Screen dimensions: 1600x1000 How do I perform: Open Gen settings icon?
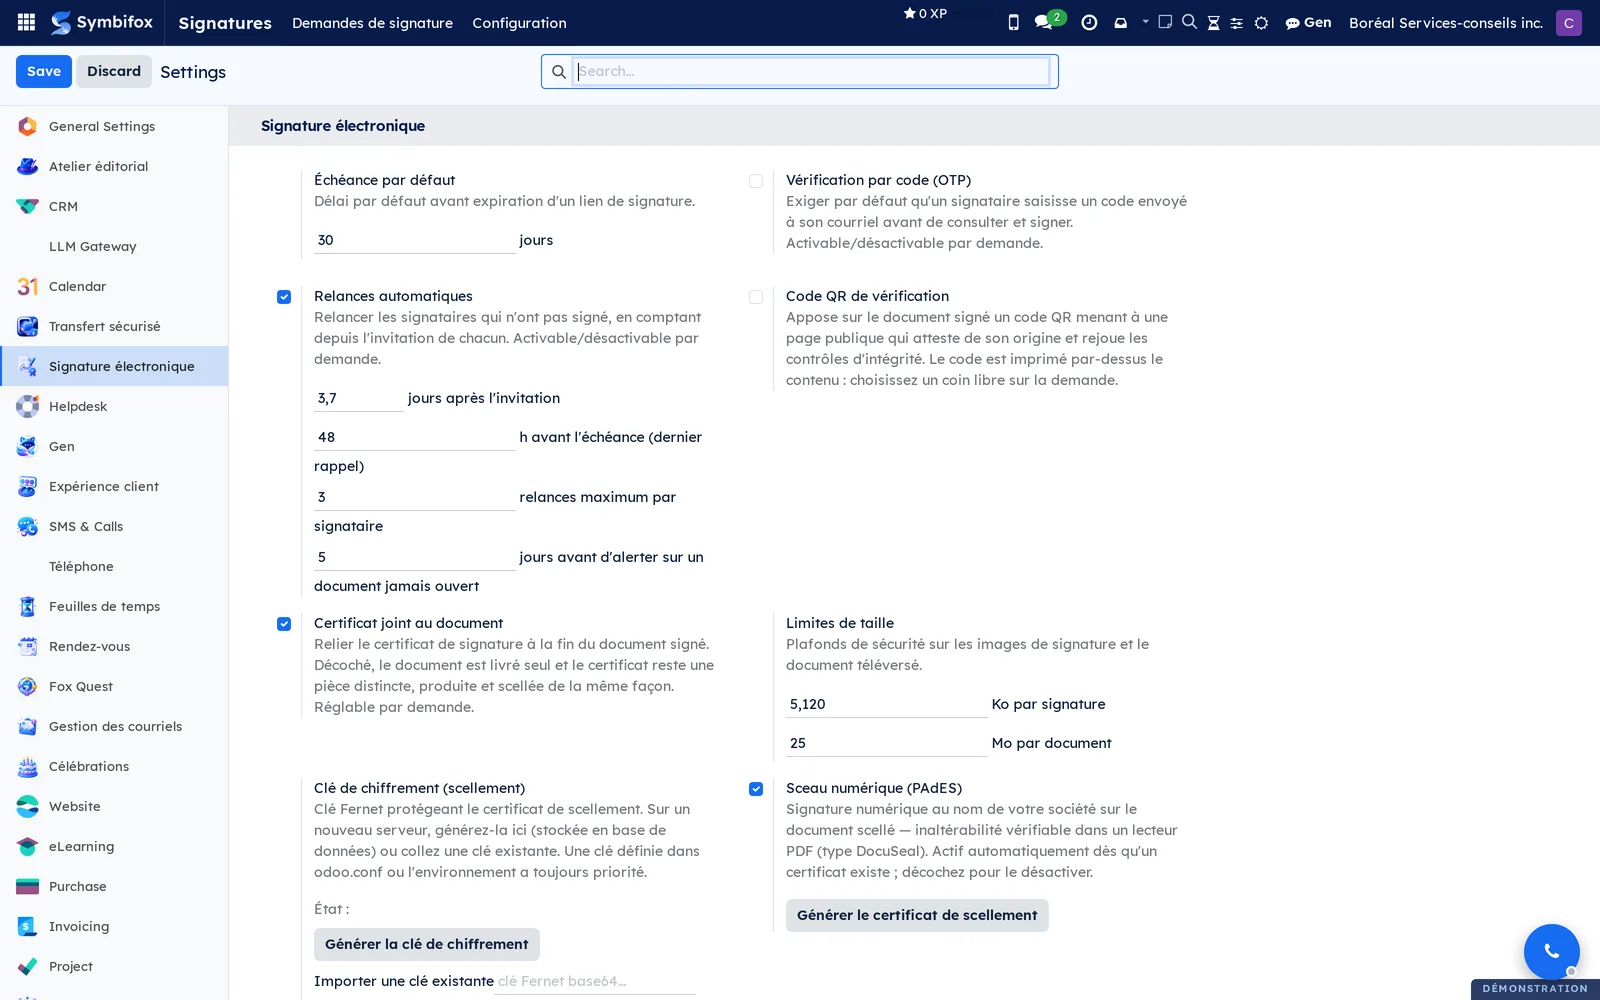pyautogui.click(x=28, y=446)
